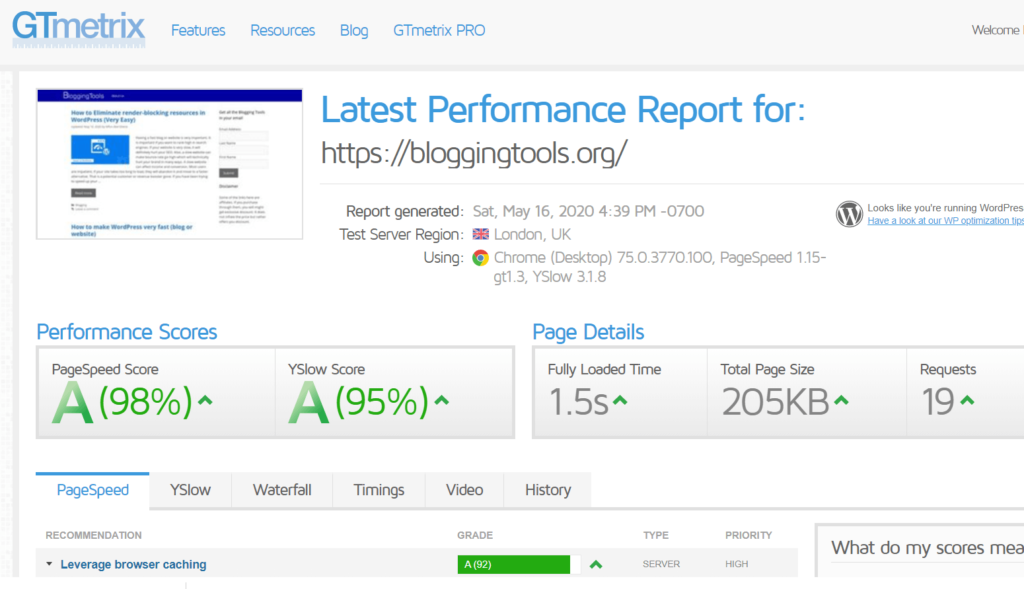Open the site screenshot thumbnail
Viewport: 1024px width, 589px height.
coord(170,164)
